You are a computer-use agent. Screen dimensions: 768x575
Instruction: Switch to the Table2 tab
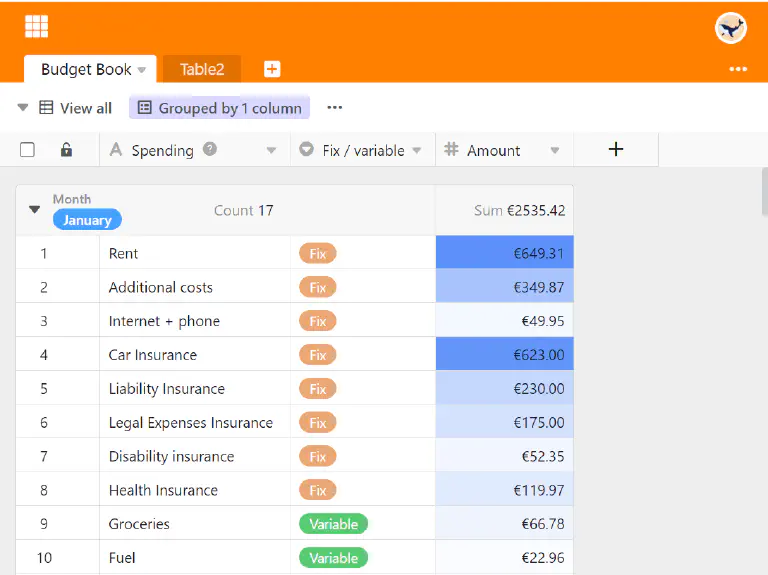(x=202, y=69)
